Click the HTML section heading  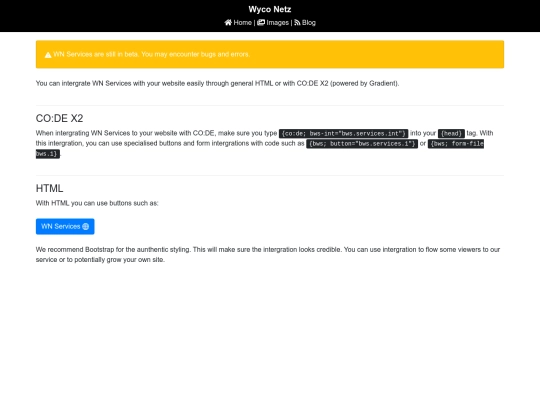(50, 188)
